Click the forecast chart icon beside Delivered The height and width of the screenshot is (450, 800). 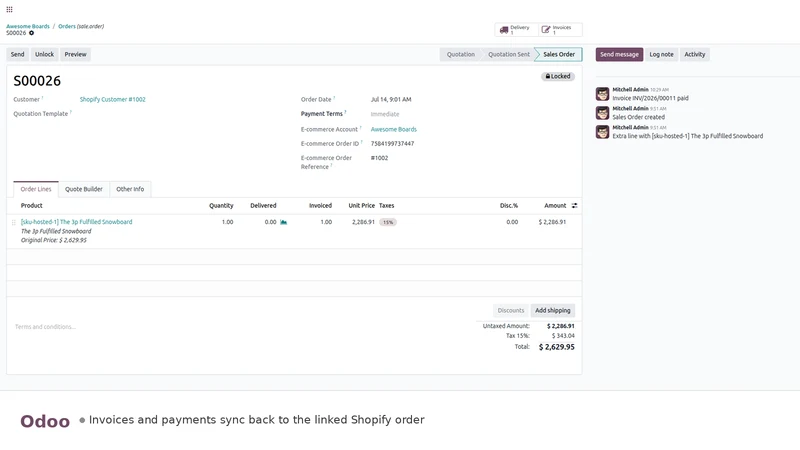point(284,222)
